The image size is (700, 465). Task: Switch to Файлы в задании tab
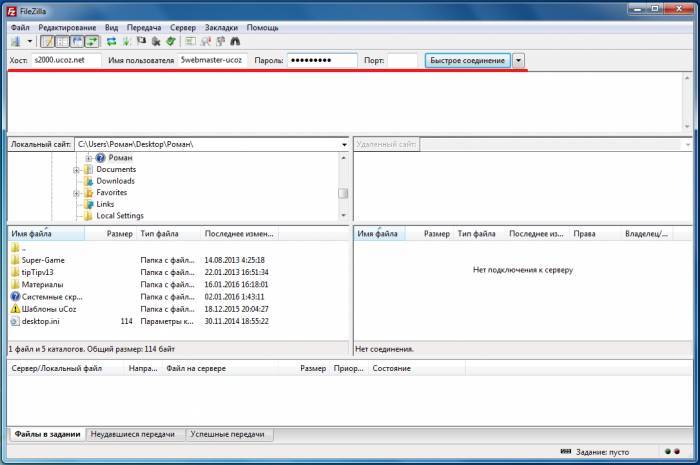[47, 434]
